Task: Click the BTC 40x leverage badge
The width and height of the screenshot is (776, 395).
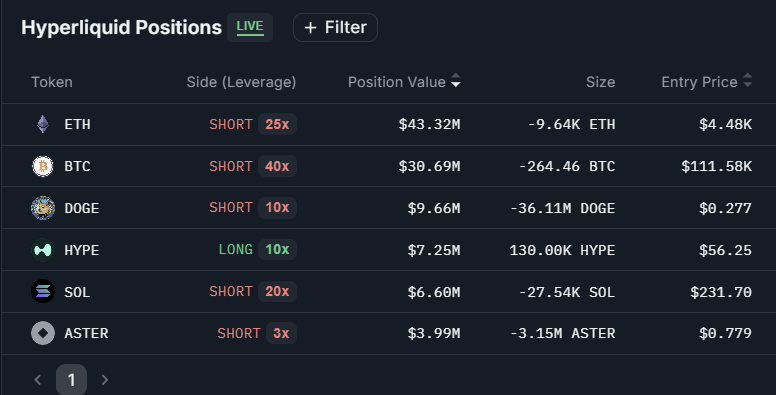Action: (277, 166)
